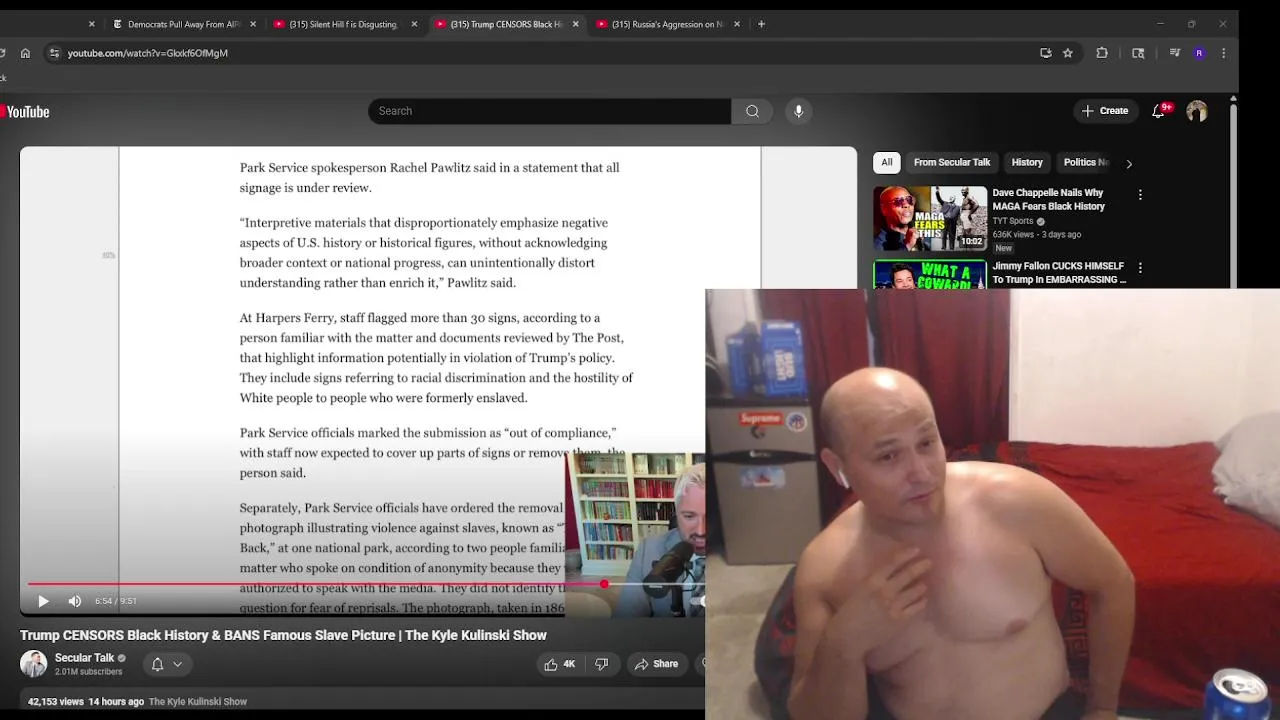The height and width of the screenshot is (720, 1280).
Task: Close the Trump CENSORS Black History tab
Action: point(575,24)
